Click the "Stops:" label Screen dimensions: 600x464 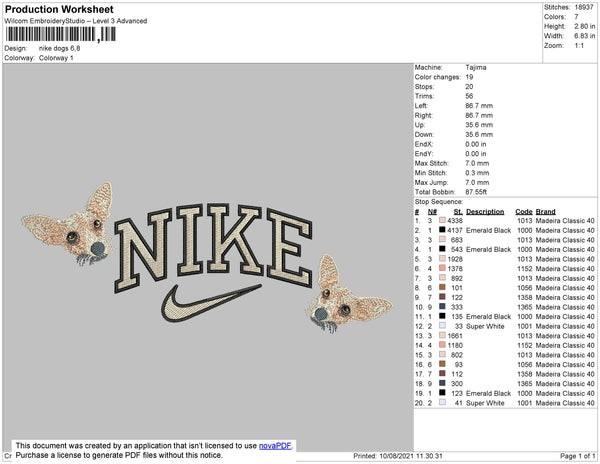[x=424, y=86]
